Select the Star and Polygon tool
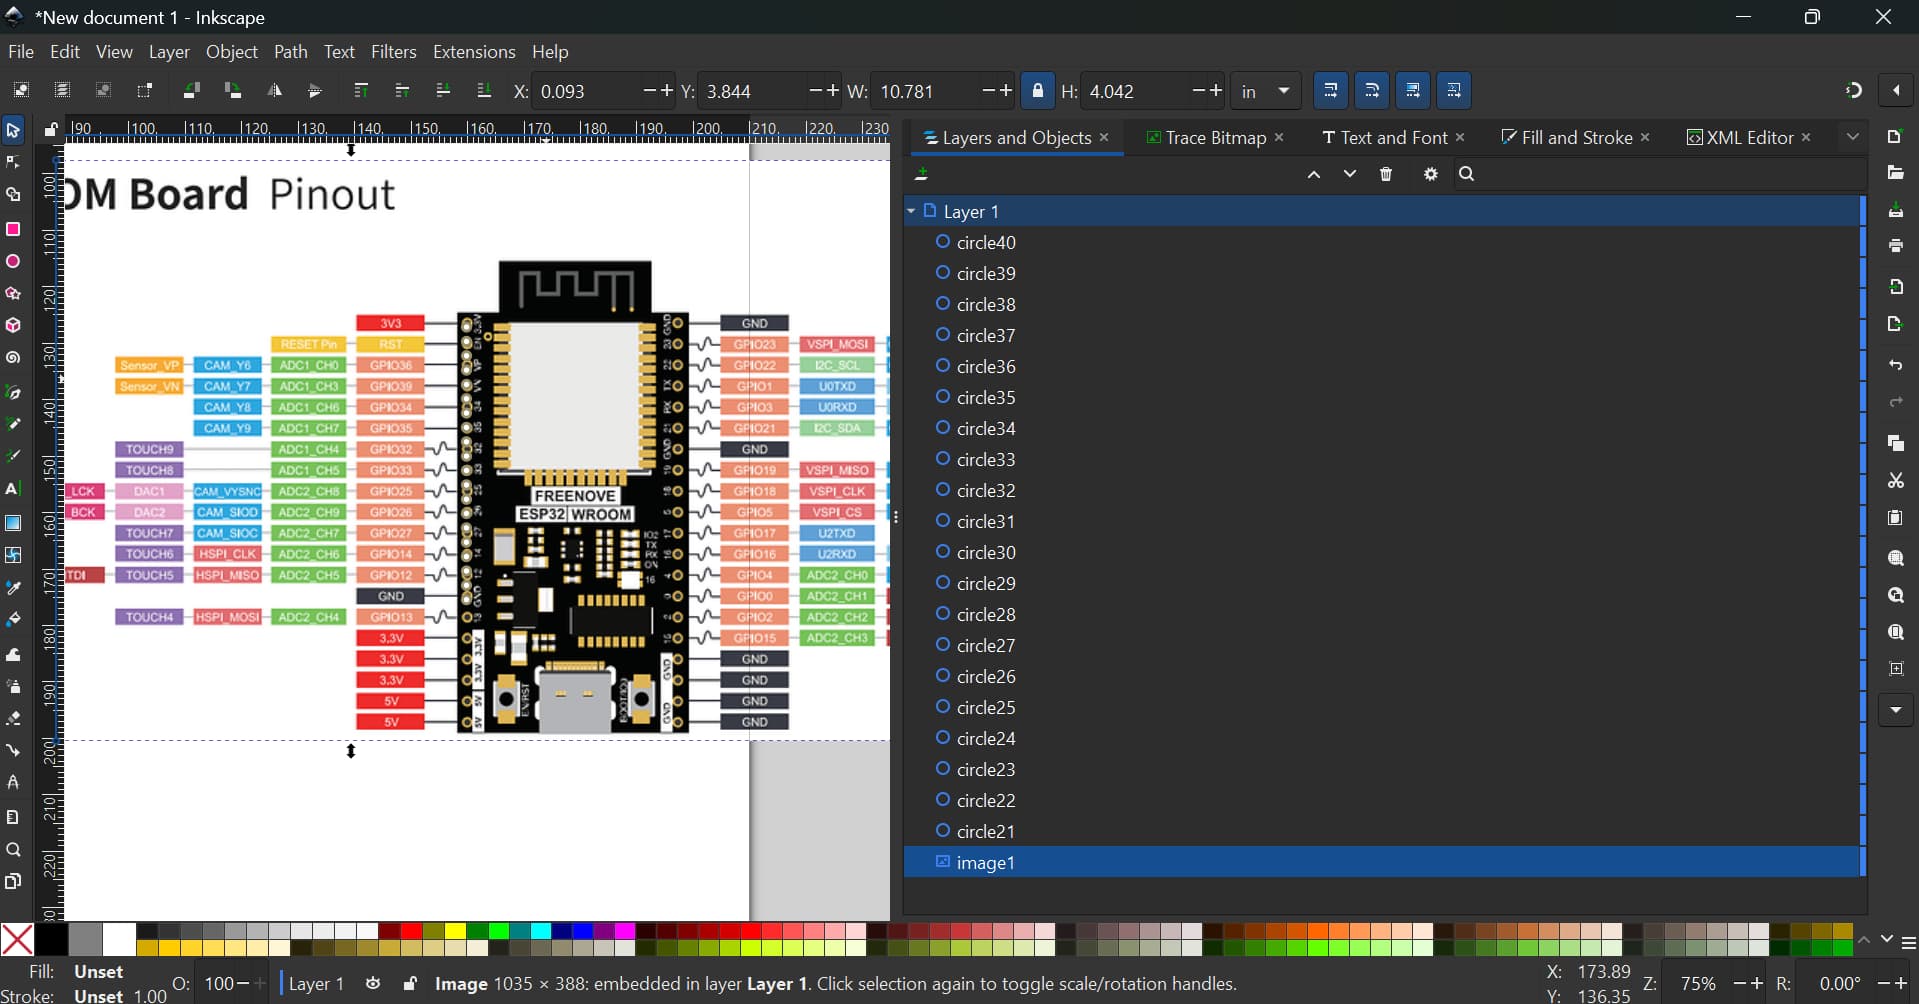 point(13,294)
